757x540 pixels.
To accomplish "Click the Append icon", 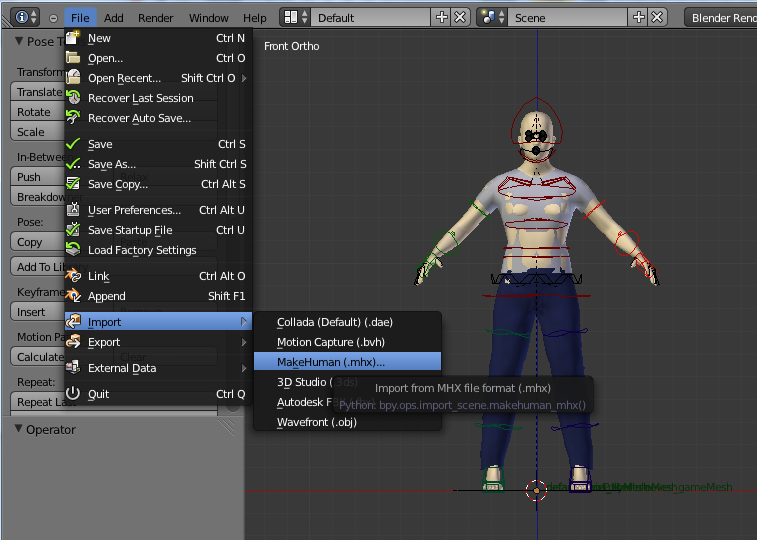I will pos(73,296).
